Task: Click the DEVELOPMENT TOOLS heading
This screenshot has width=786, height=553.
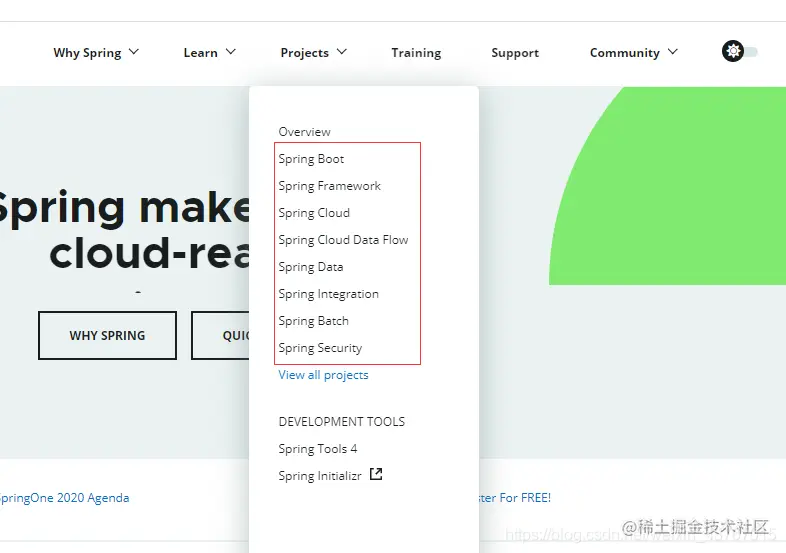Action: [x=341, y=422]
